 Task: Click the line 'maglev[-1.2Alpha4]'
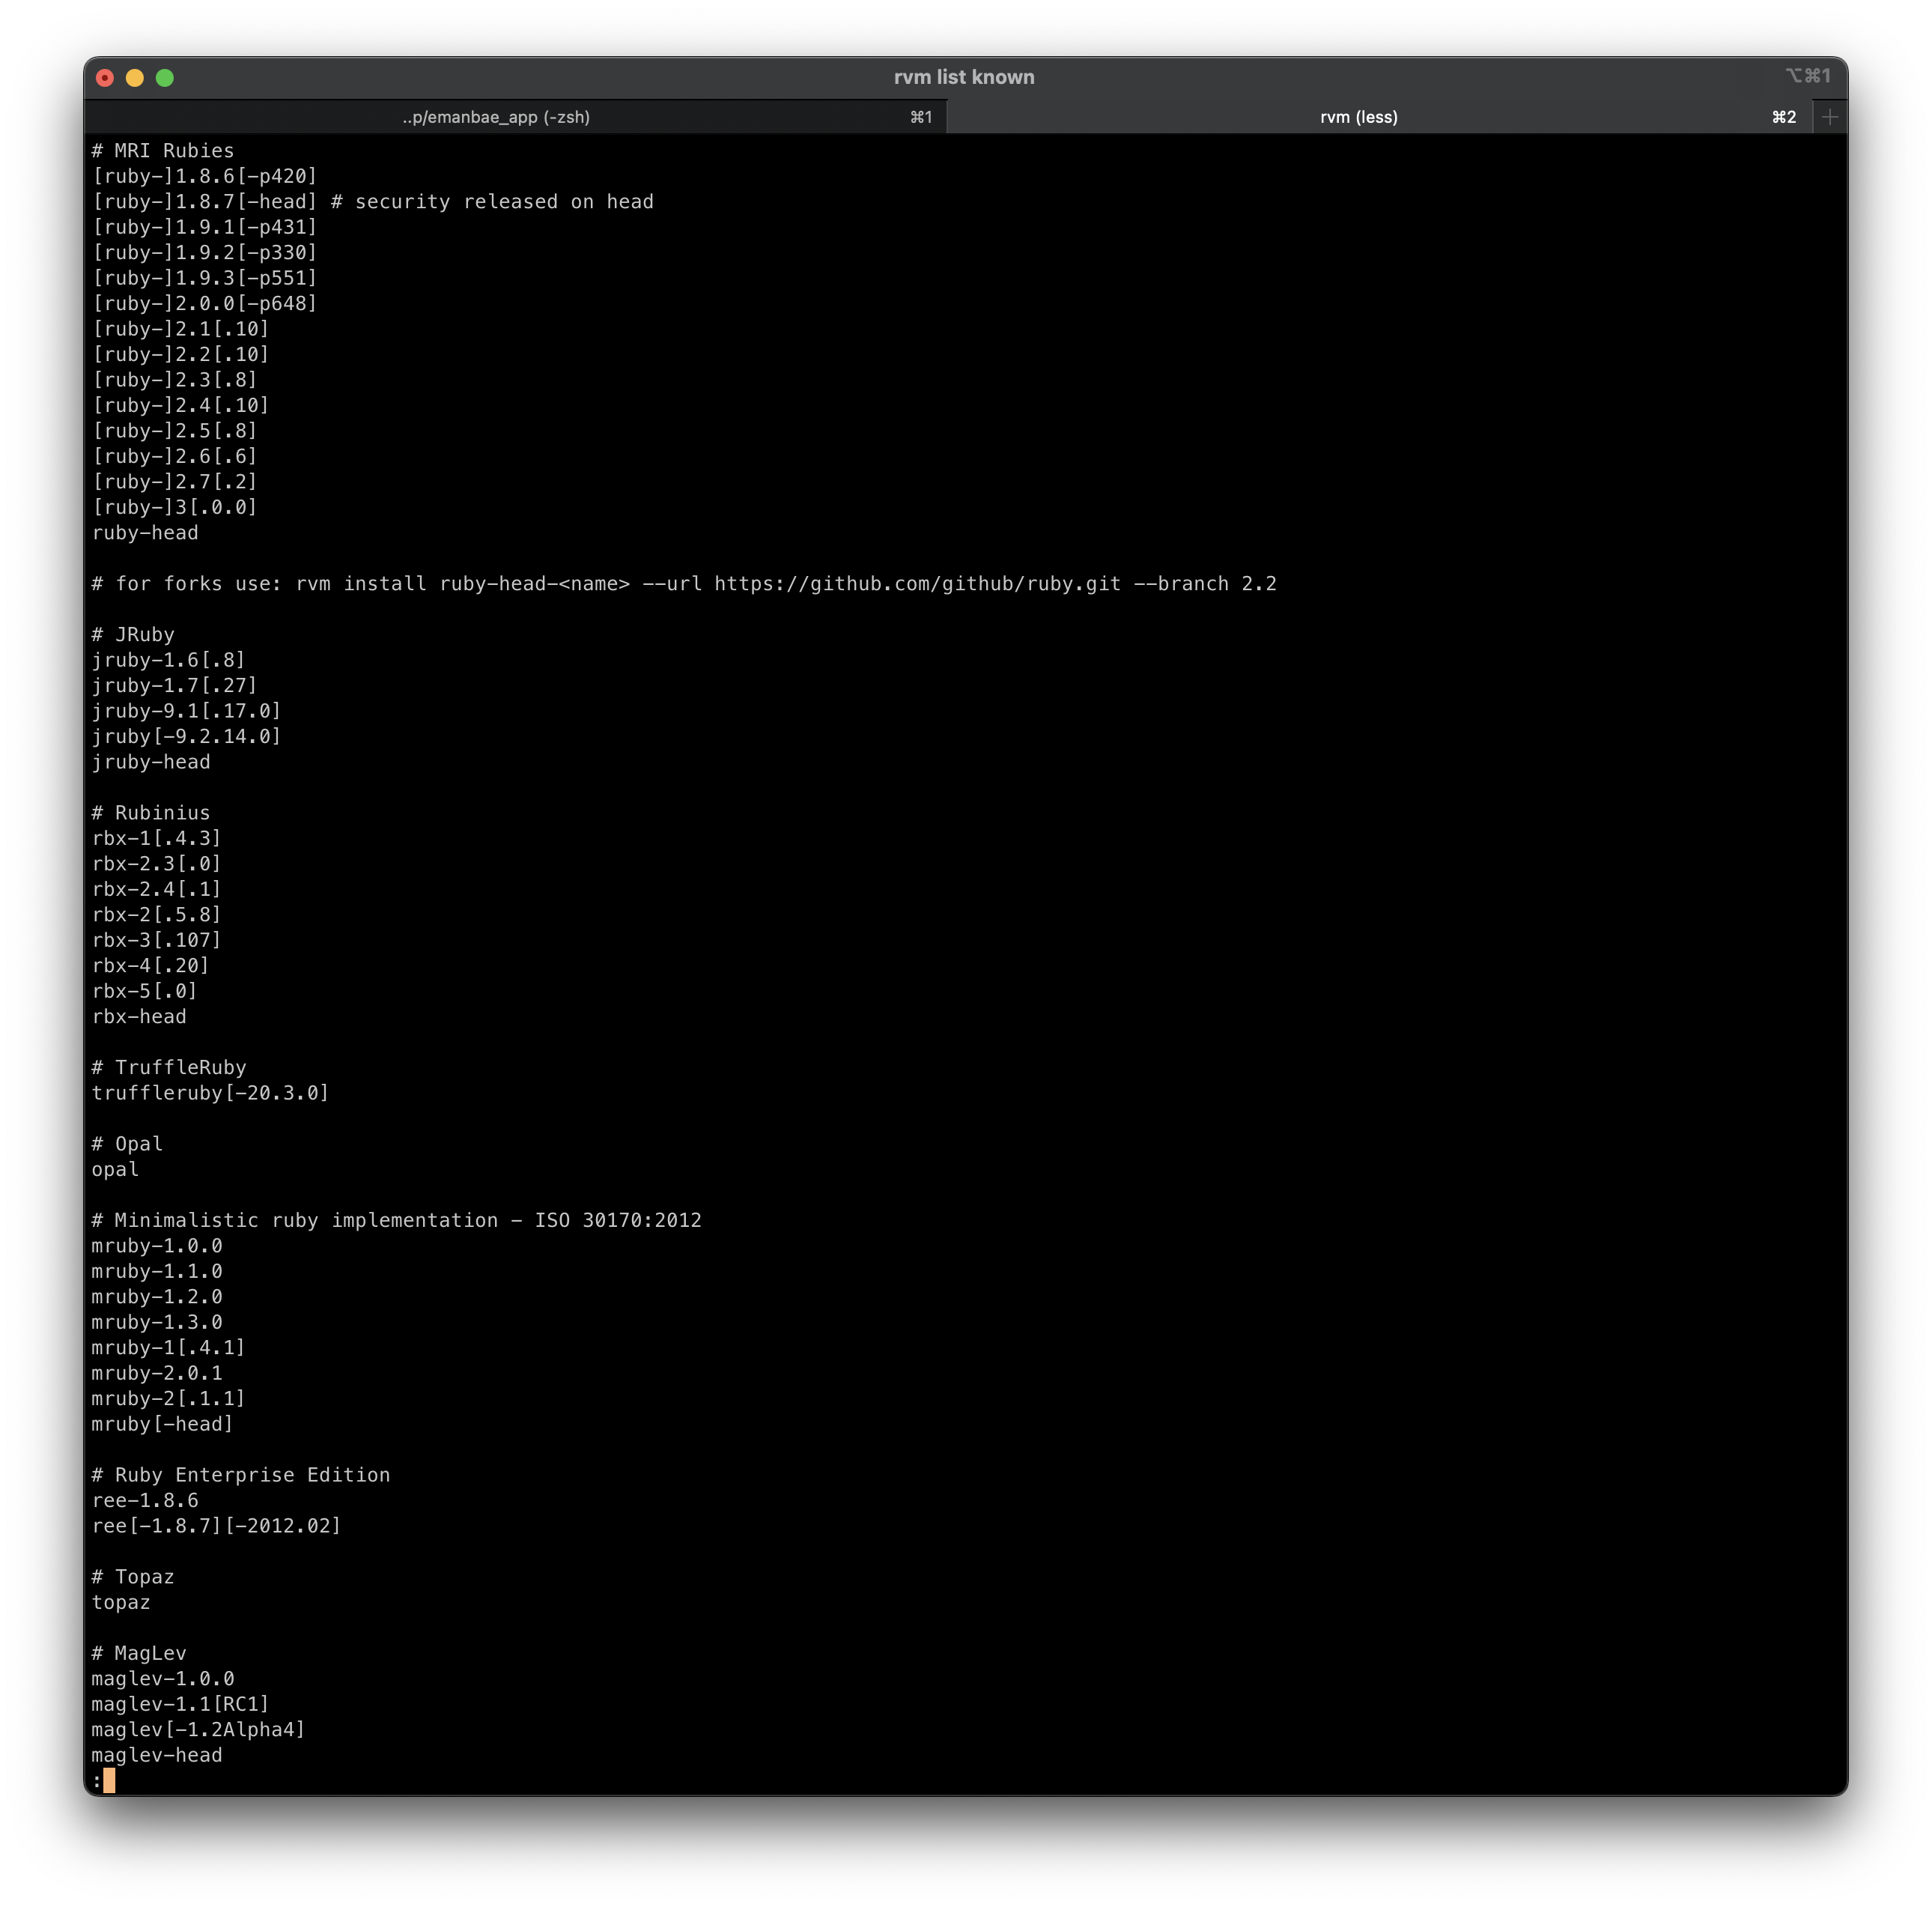tap(199, 1732)
